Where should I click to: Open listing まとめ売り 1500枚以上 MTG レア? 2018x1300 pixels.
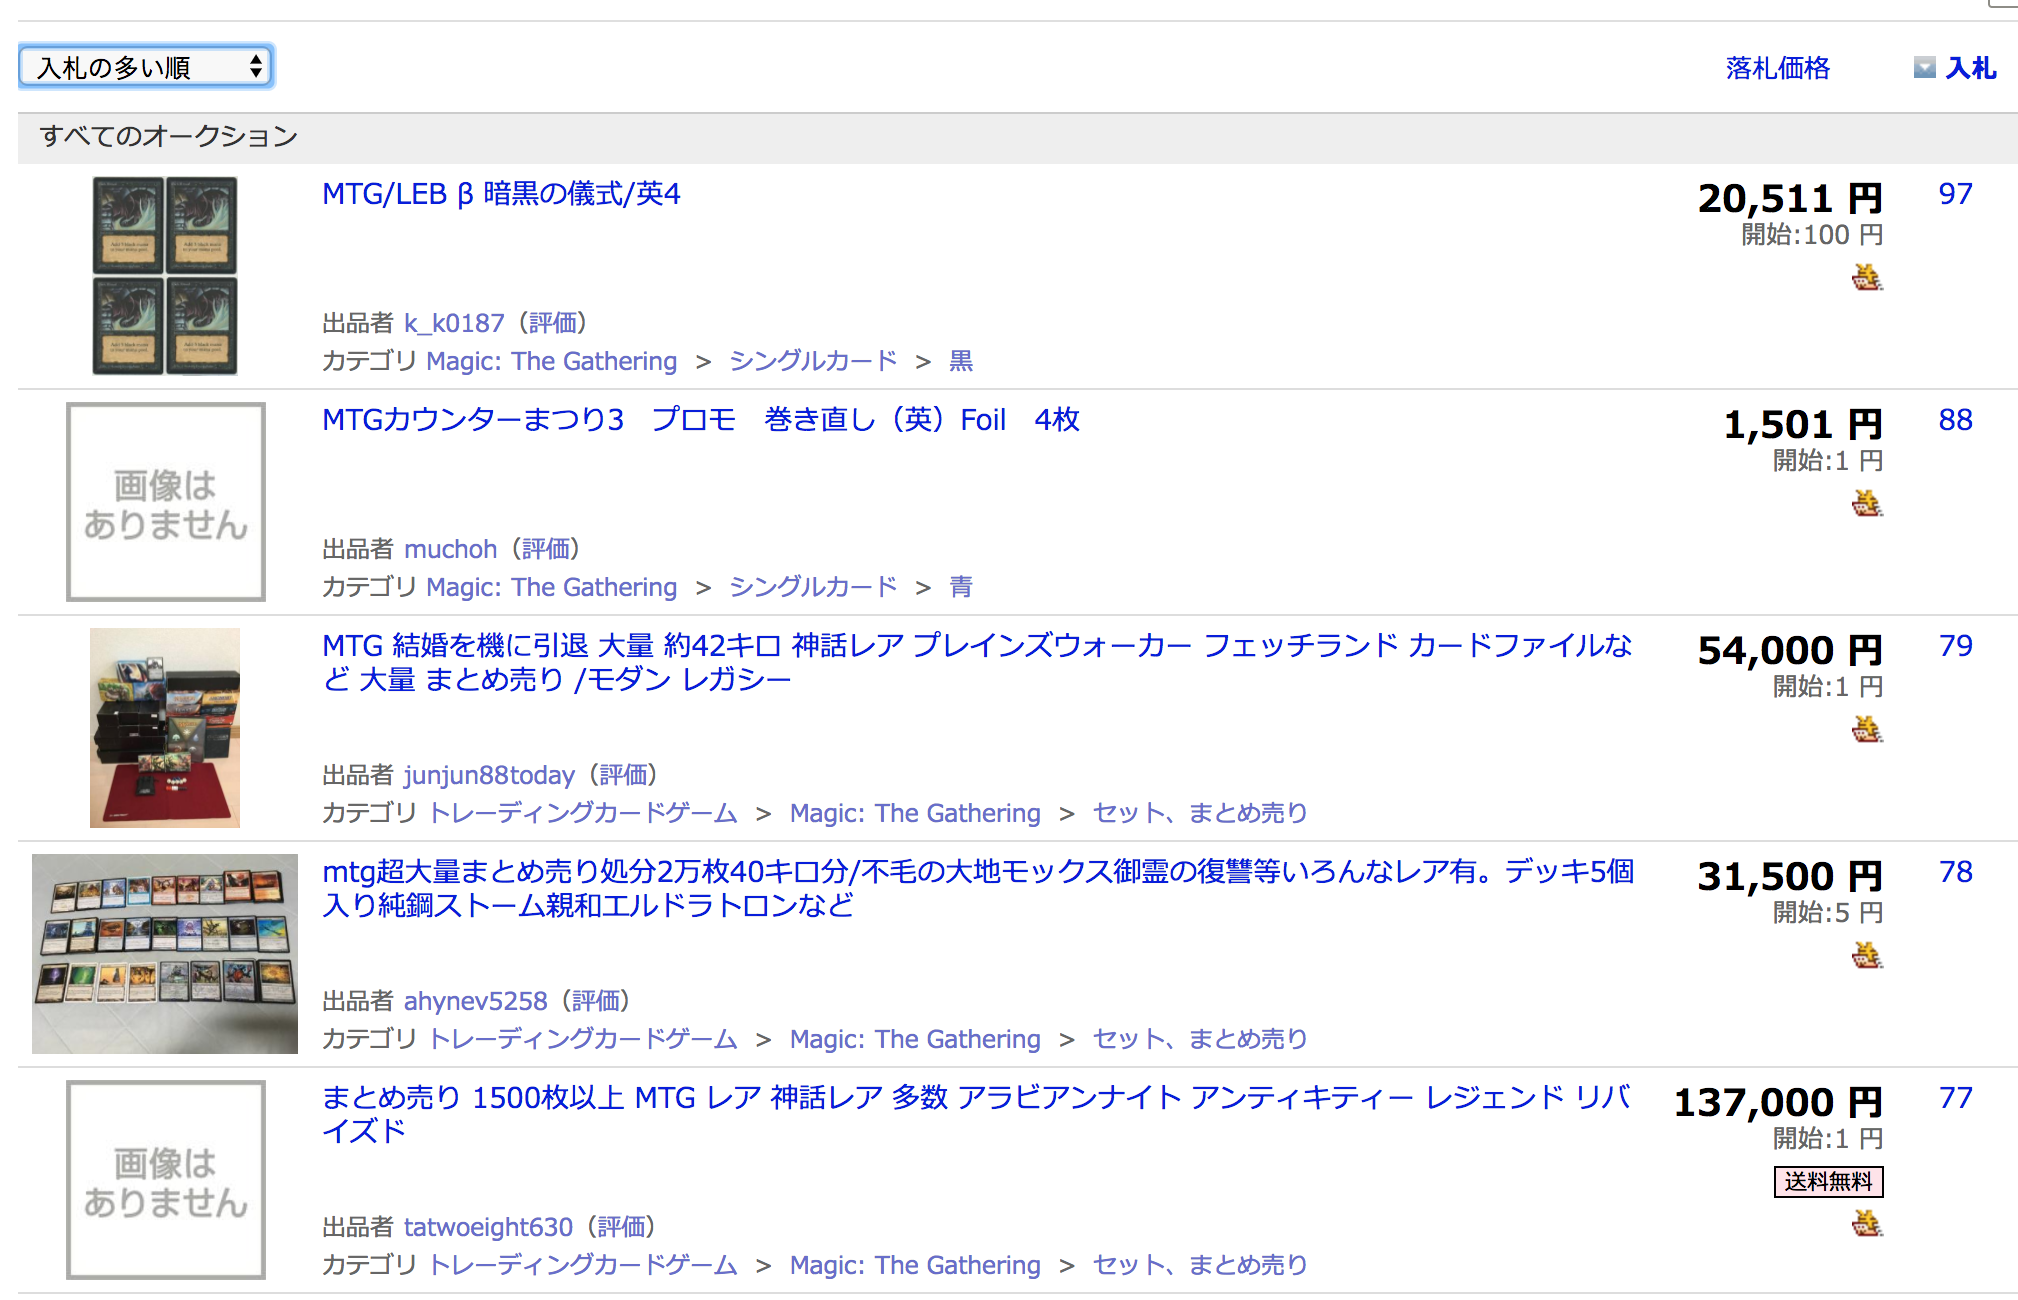(x=976, y=1114)
